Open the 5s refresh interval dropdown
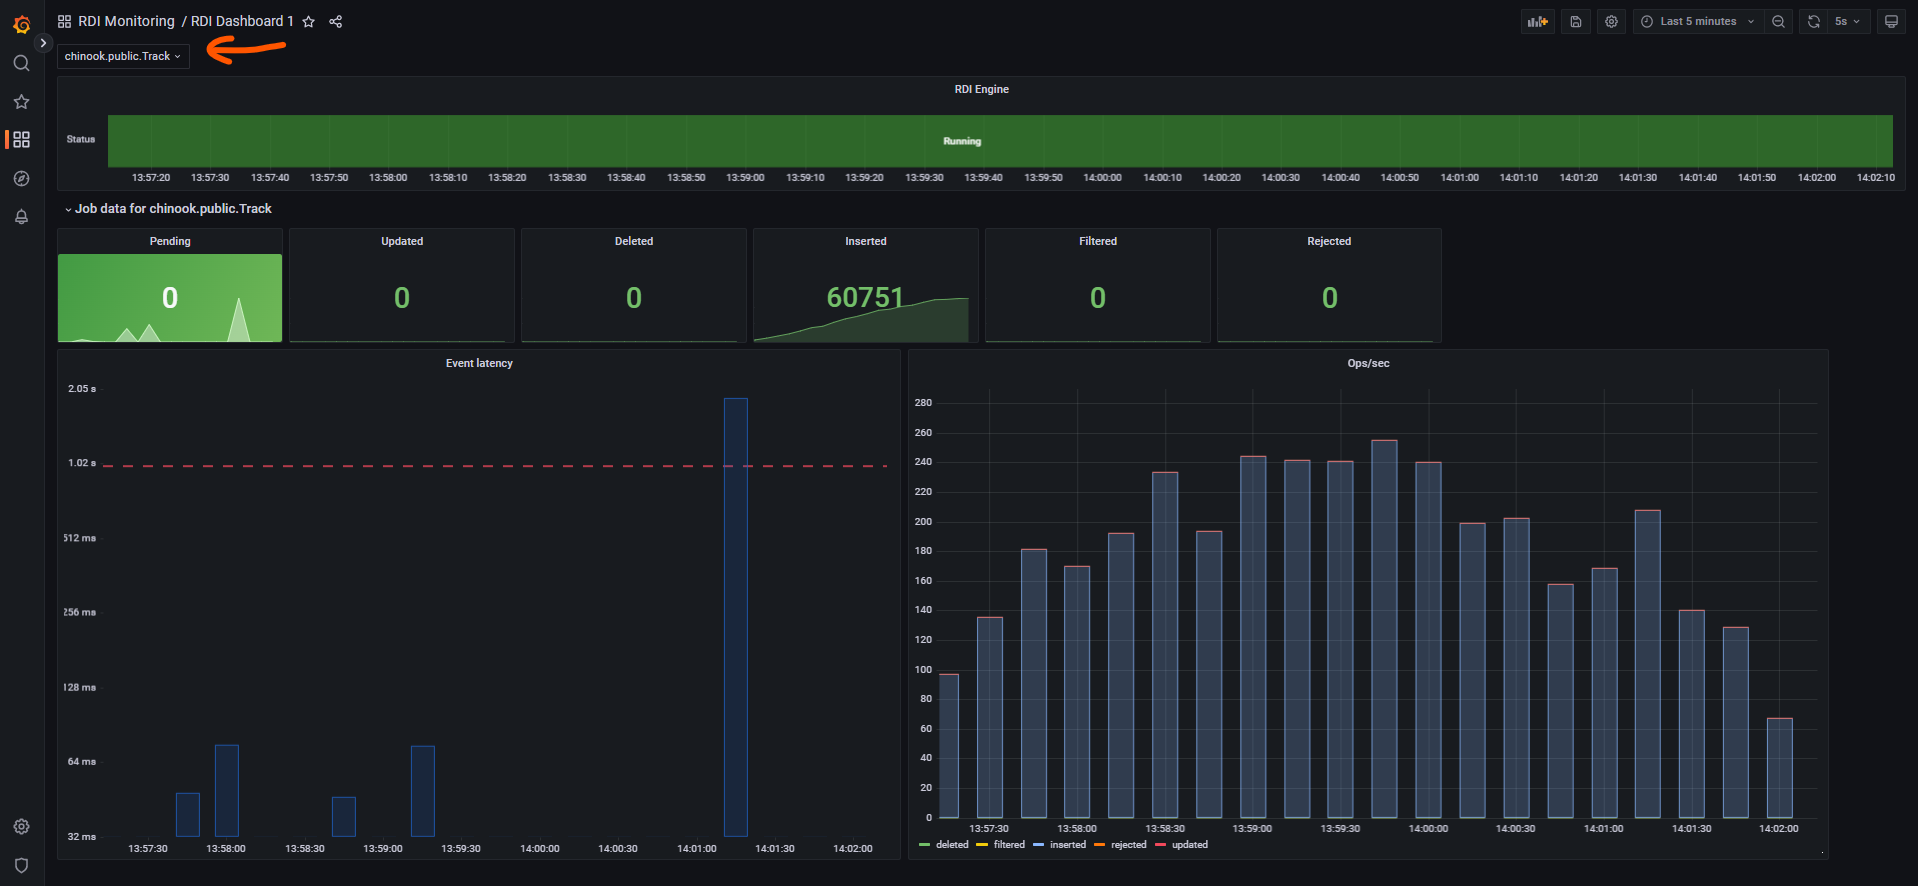The height and width of the screenshot is (886, 1918). 1847,21
